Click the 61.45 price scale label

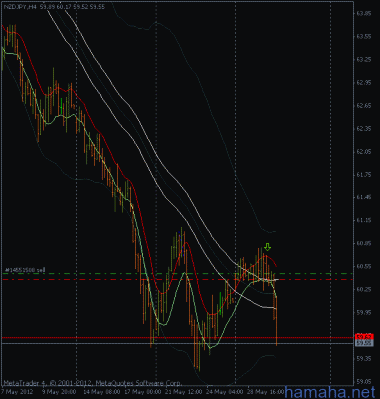point(364,198)
